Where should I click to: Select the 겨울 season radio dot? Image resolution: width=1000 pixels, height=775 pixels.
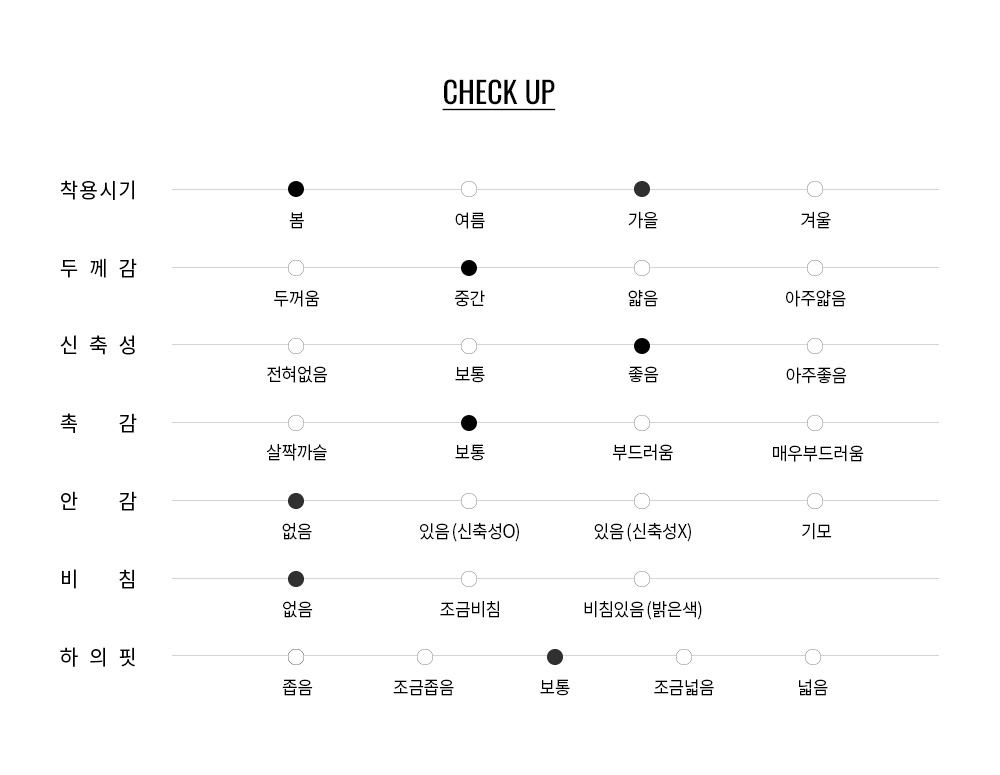pos(815,189)
